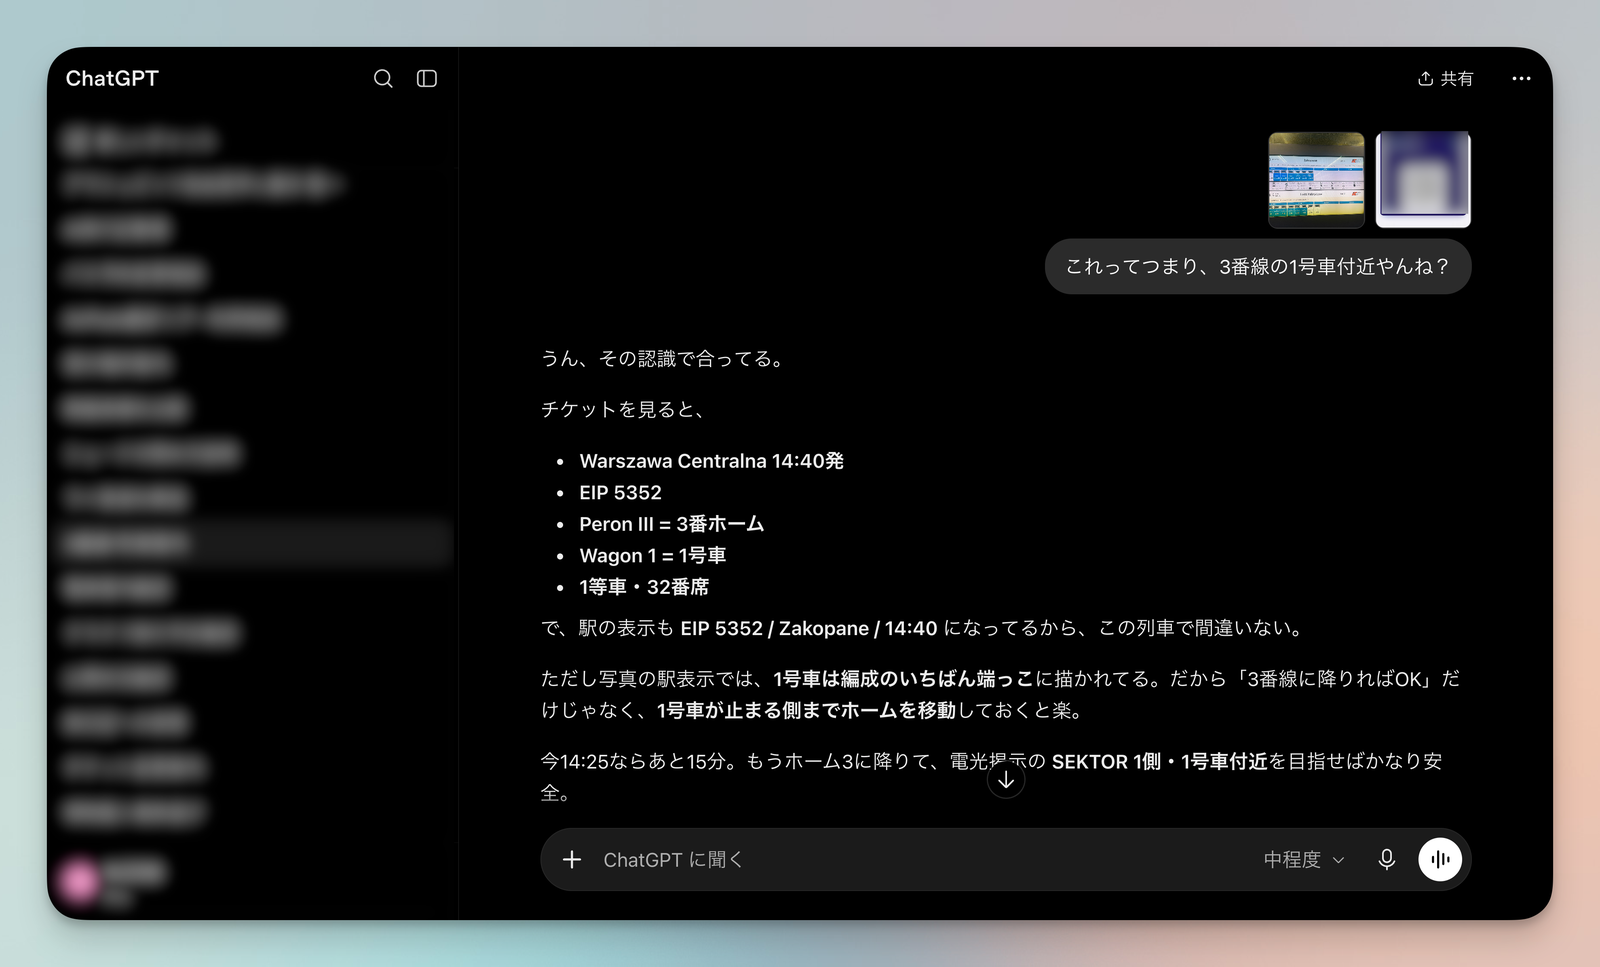Open the three-dot more options menu
Viewport: 1600px width, 967px height.
coord(1521,79)
